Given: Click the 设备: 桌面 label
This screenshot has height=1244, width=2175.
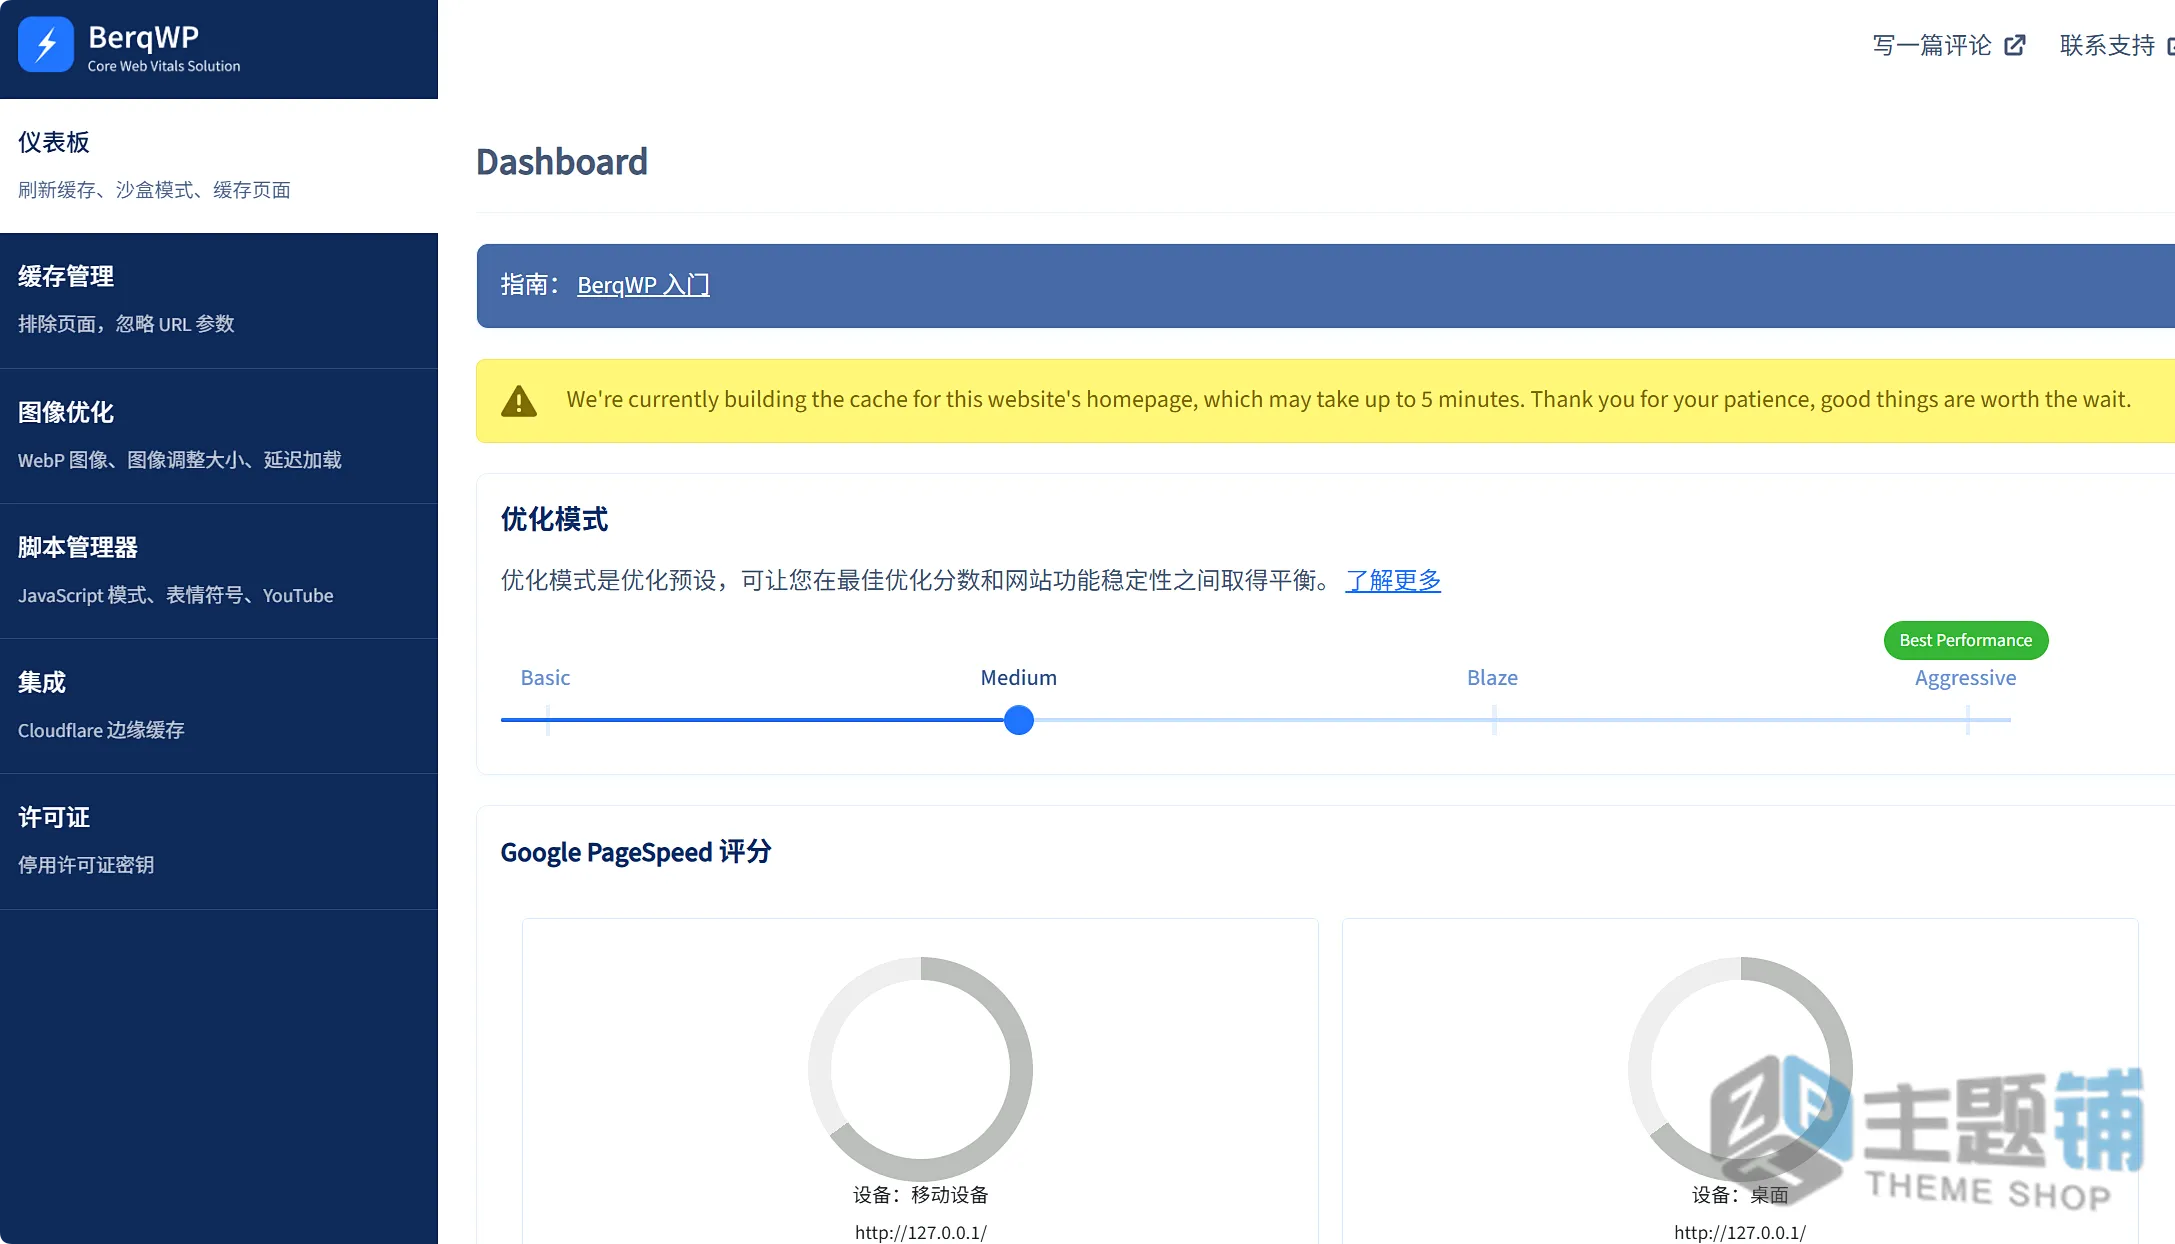Looking at the screenshot, I should pyautogui.click(x=1740, y=1195).
